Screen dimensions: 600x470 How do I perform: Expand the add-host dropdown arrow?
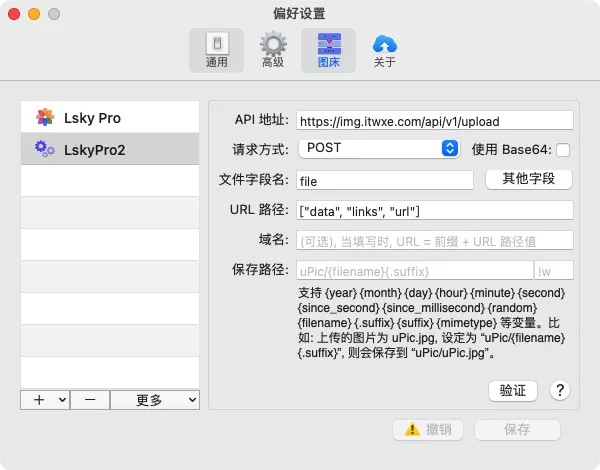63,400
